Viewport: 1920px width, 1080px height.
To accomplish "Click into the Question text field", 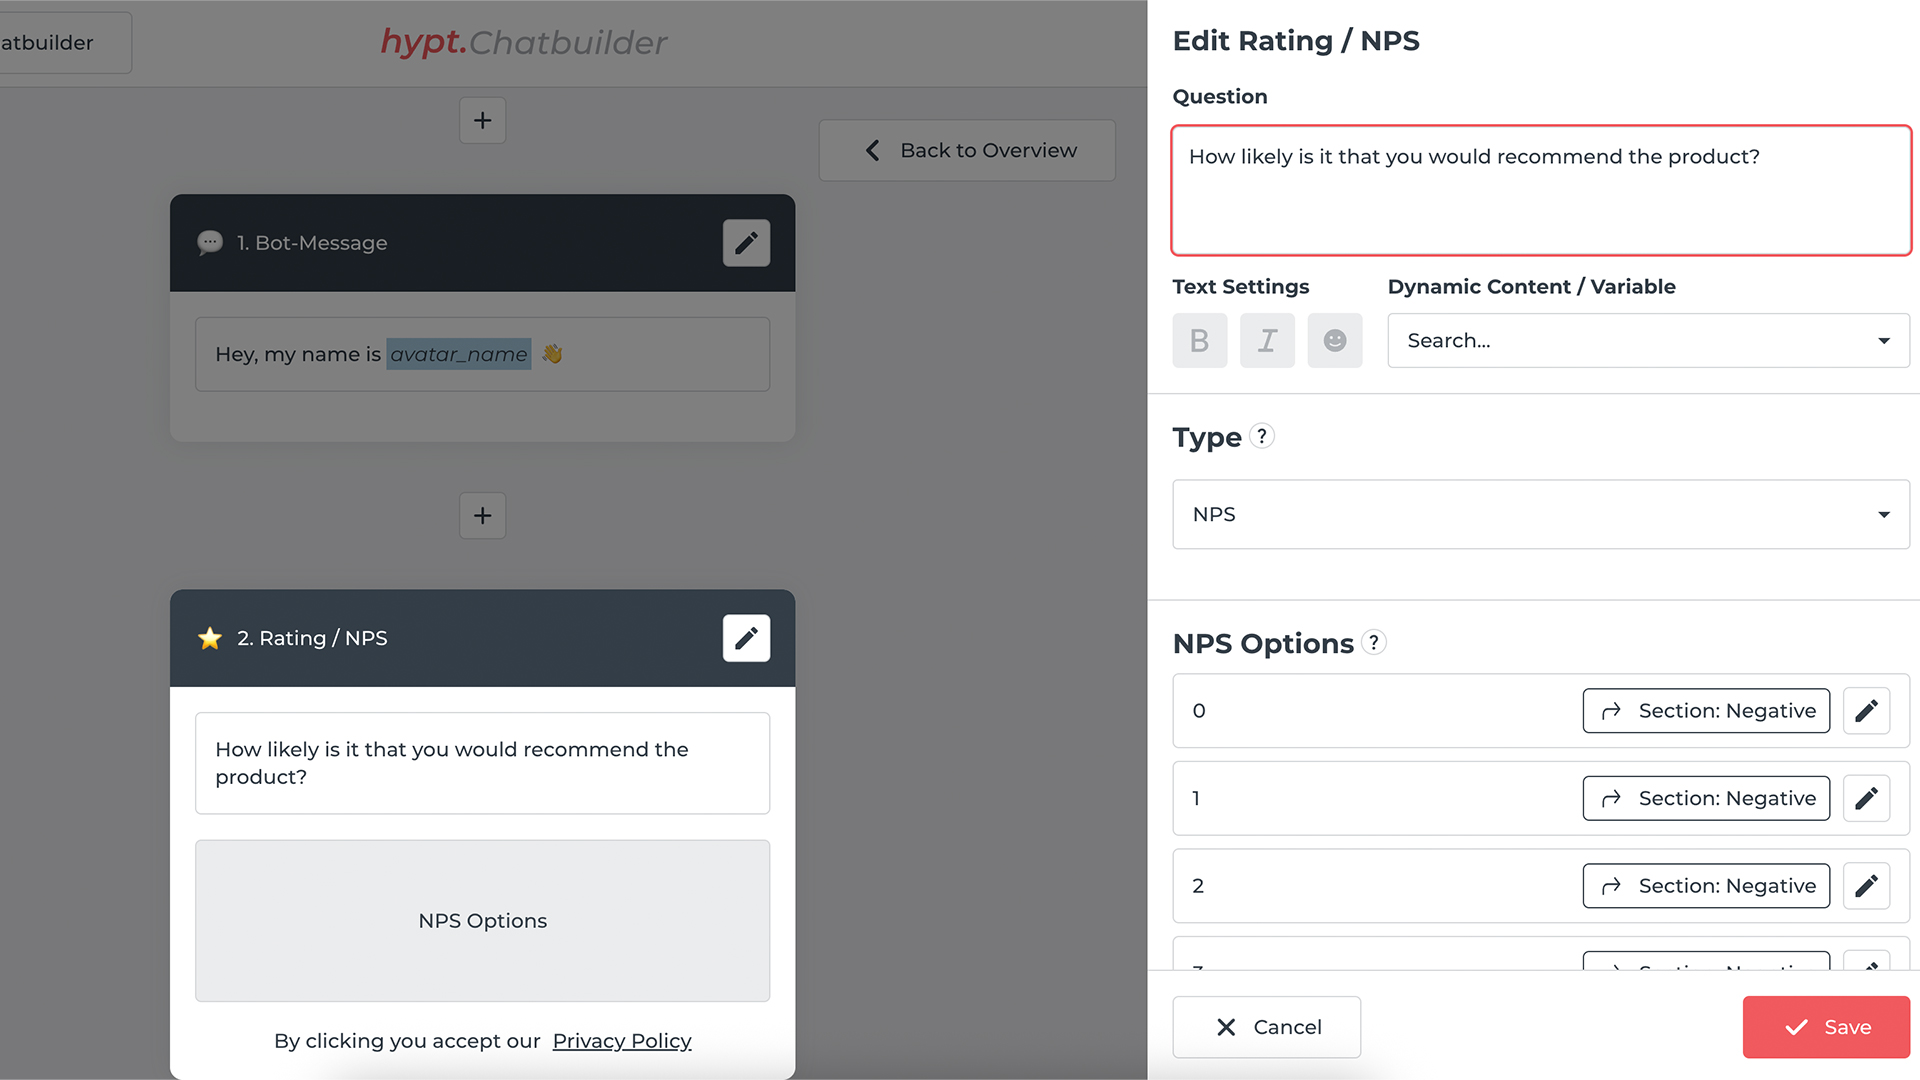I will coord(1540,190).
